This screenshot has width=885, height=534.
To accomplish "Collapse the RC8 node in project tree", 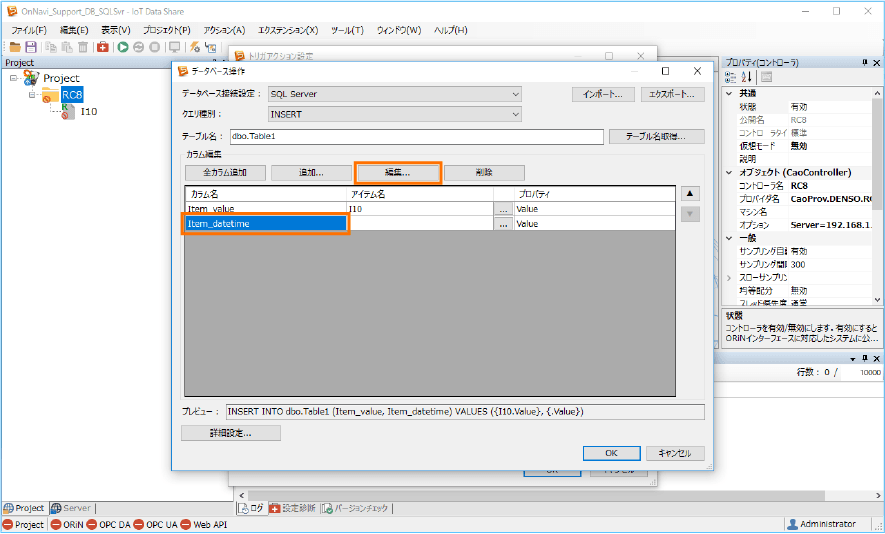I will click(x=33, y=95).
